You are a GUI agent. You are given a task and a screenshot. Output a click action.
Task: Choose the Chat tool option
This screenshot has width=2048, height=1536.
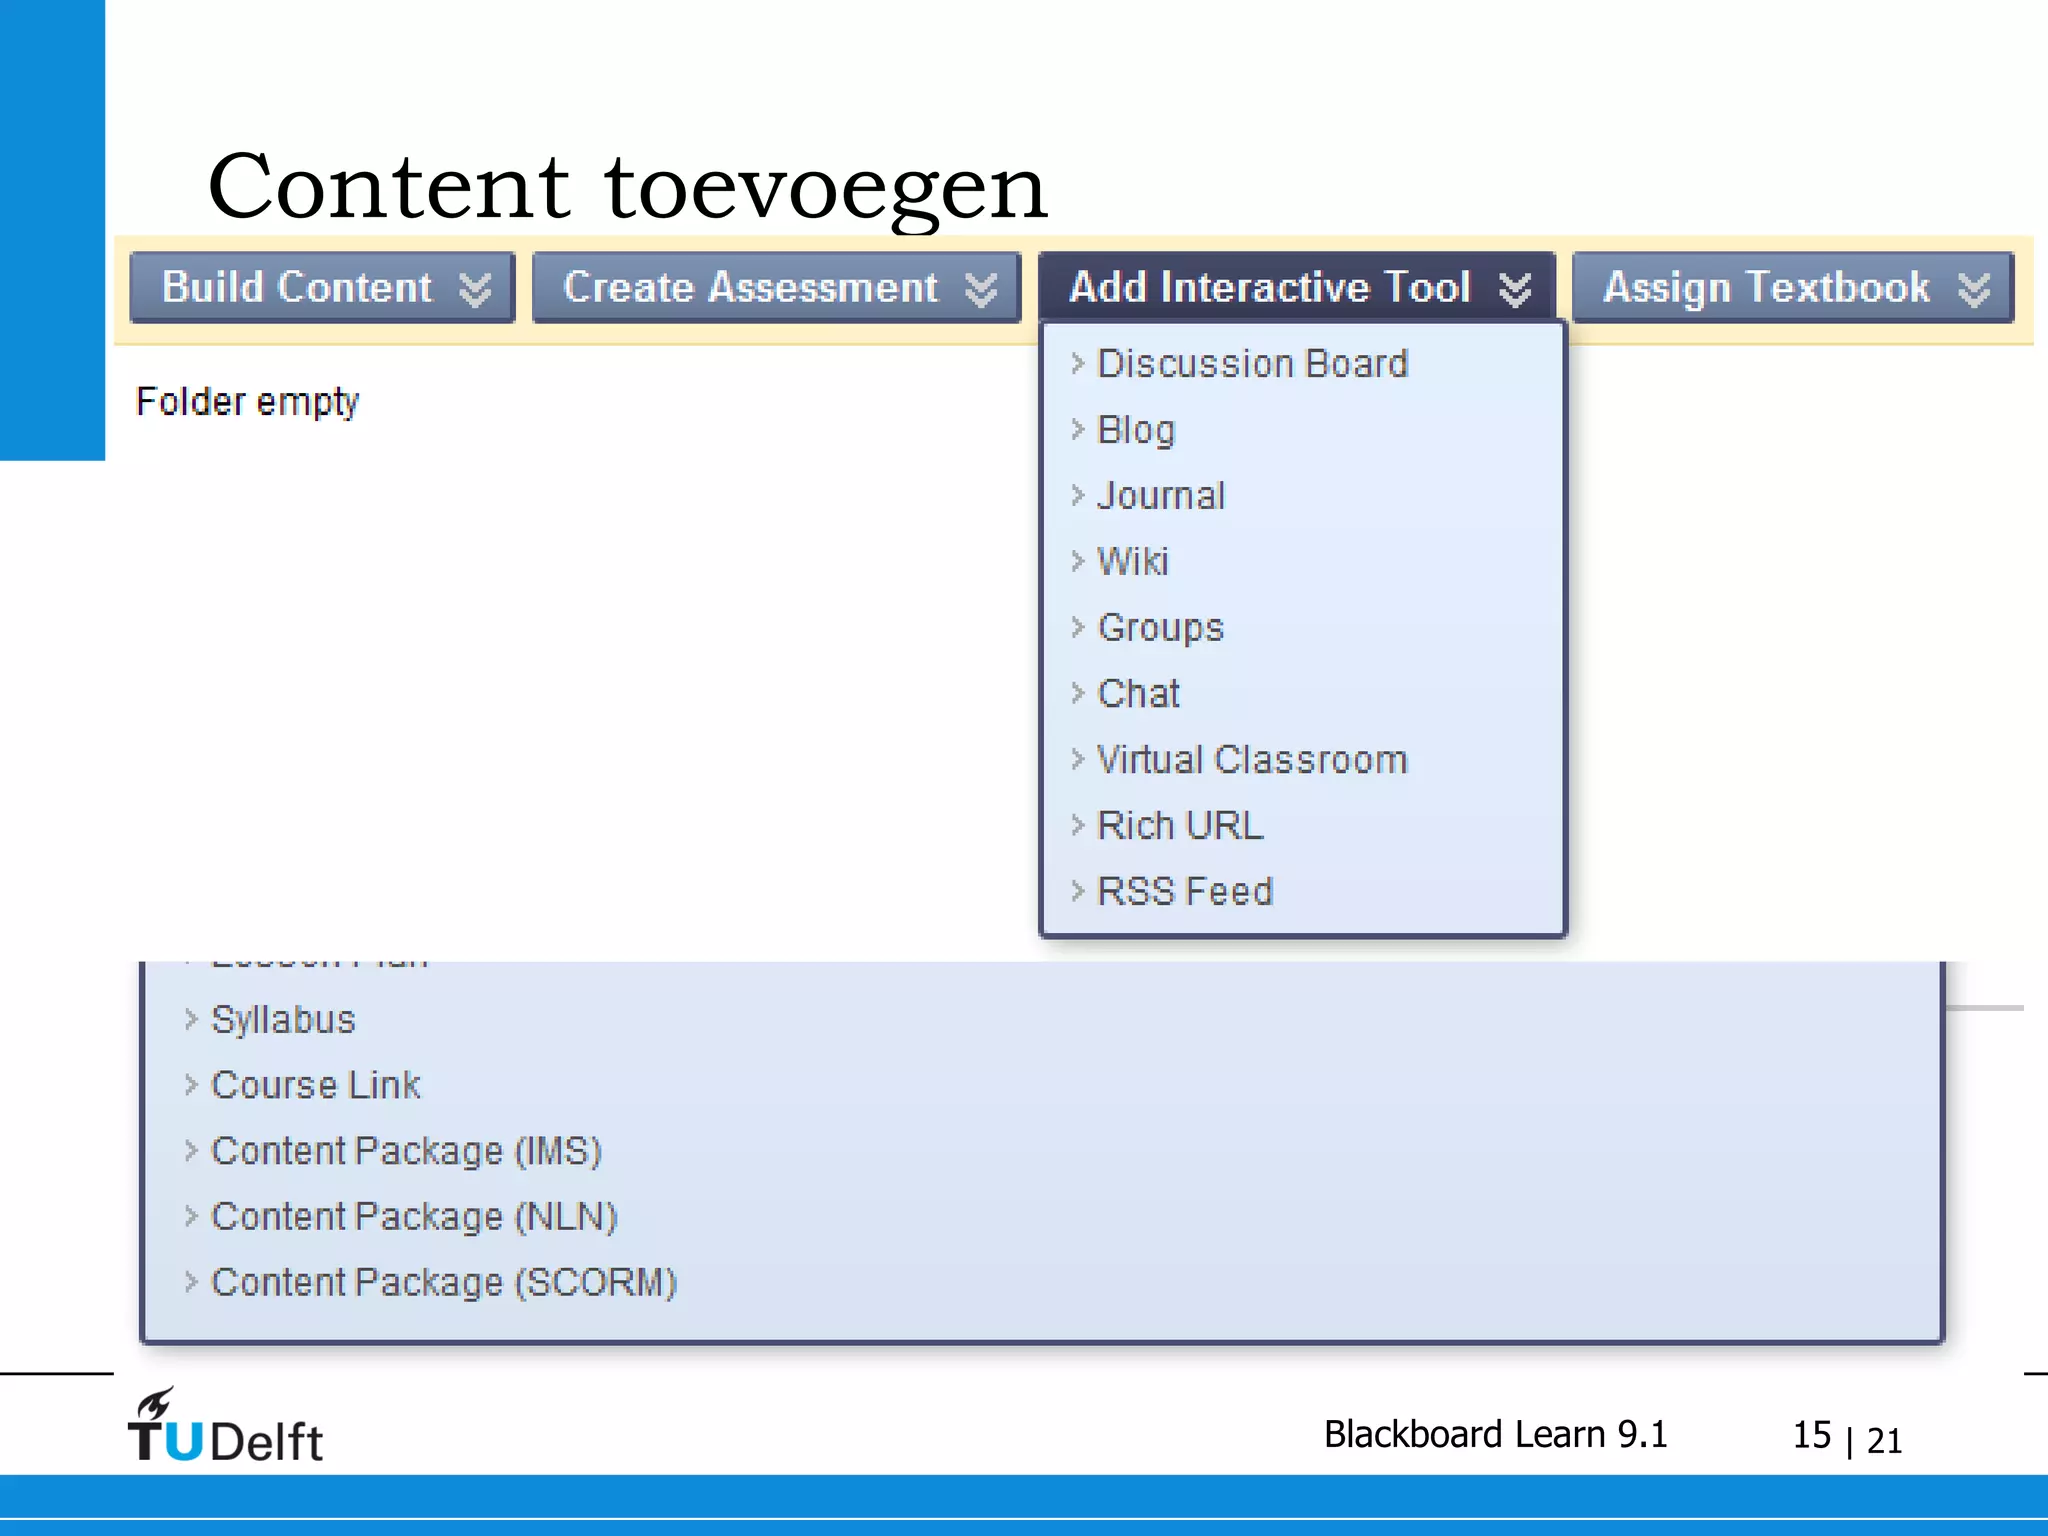click(x=1139, y=694)
